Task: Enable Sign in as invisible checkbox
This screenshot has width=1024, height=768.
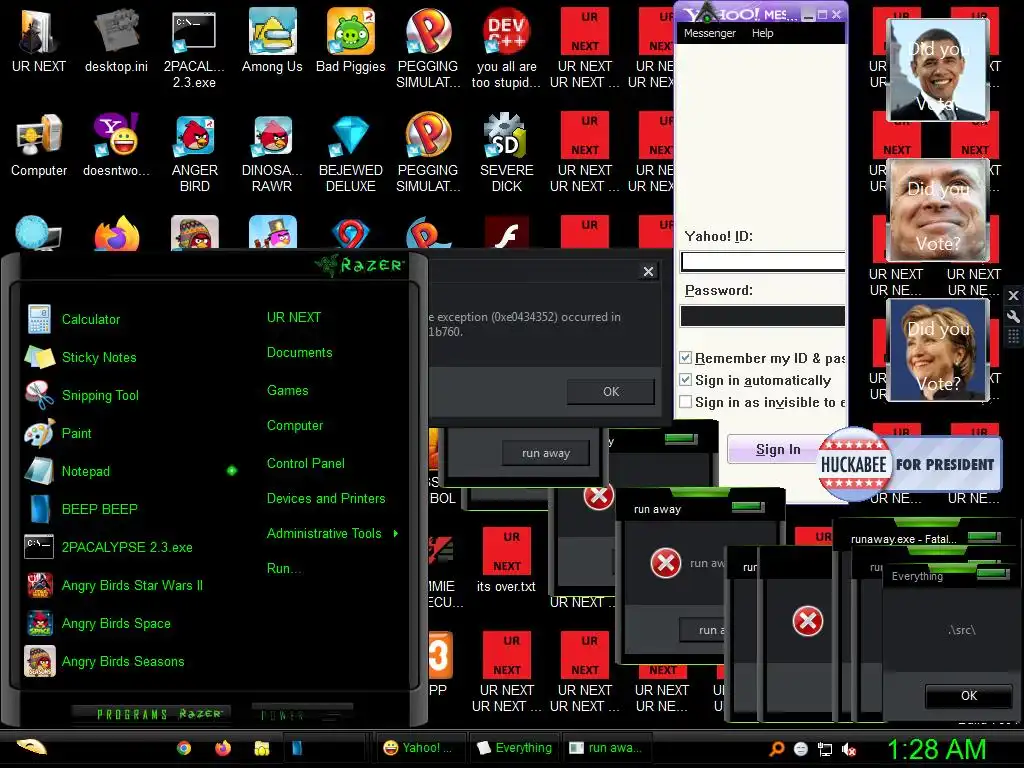Action: pyautogui.click(x=685, y=402)
